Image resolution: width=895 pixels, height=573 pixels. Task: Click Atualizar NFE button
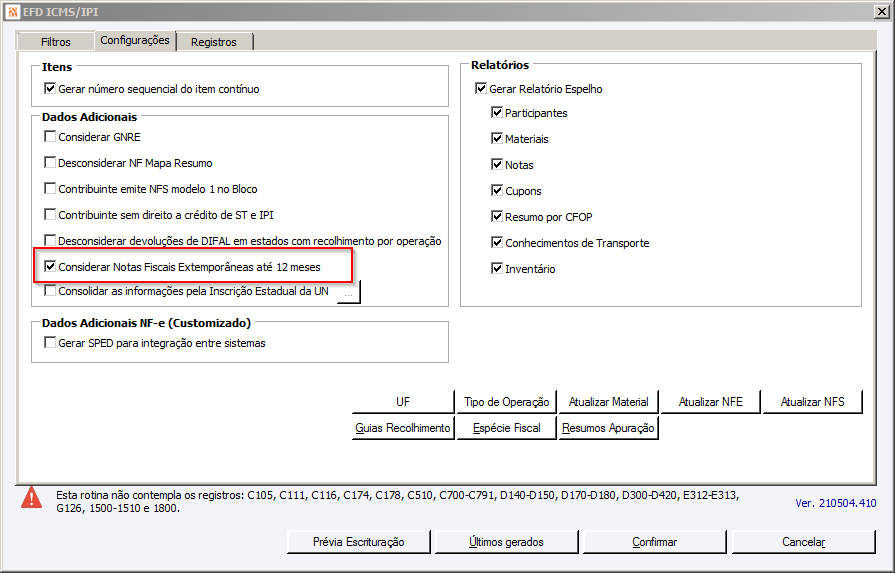[711, 402]
